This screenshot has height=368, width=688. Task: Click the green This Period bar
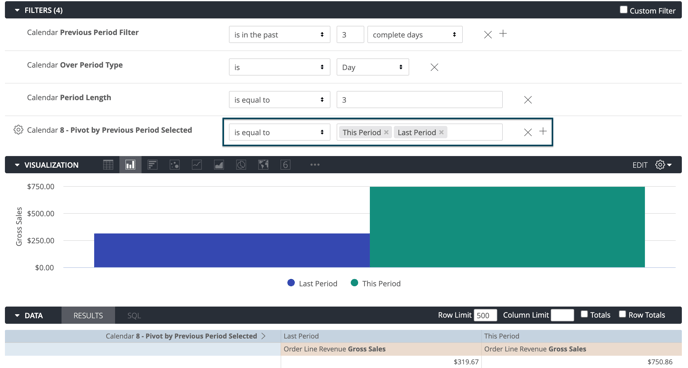coord(507,227)
